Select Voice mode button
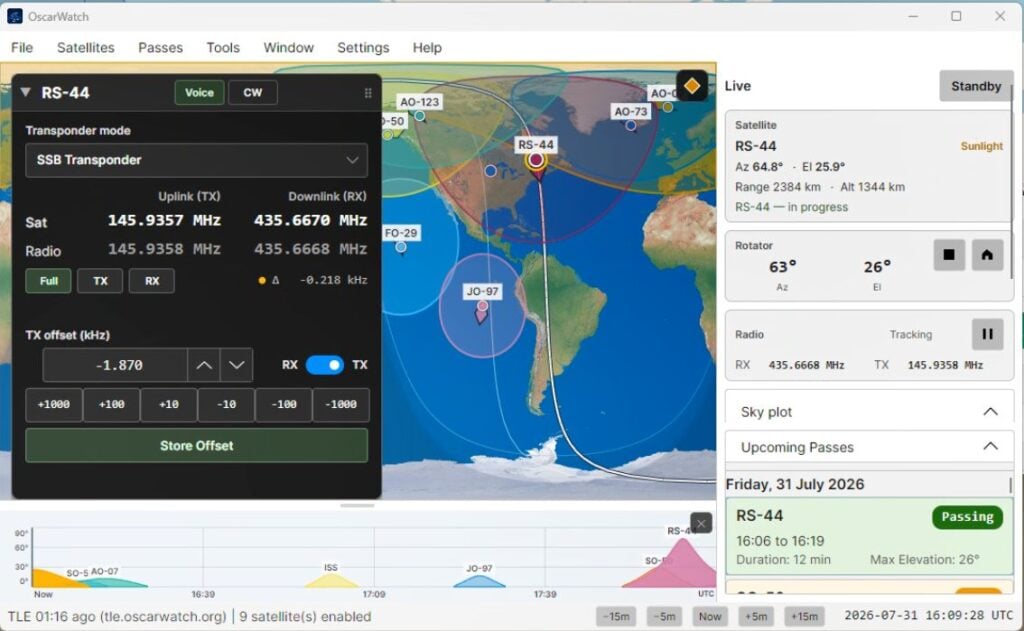 point(199,92)
